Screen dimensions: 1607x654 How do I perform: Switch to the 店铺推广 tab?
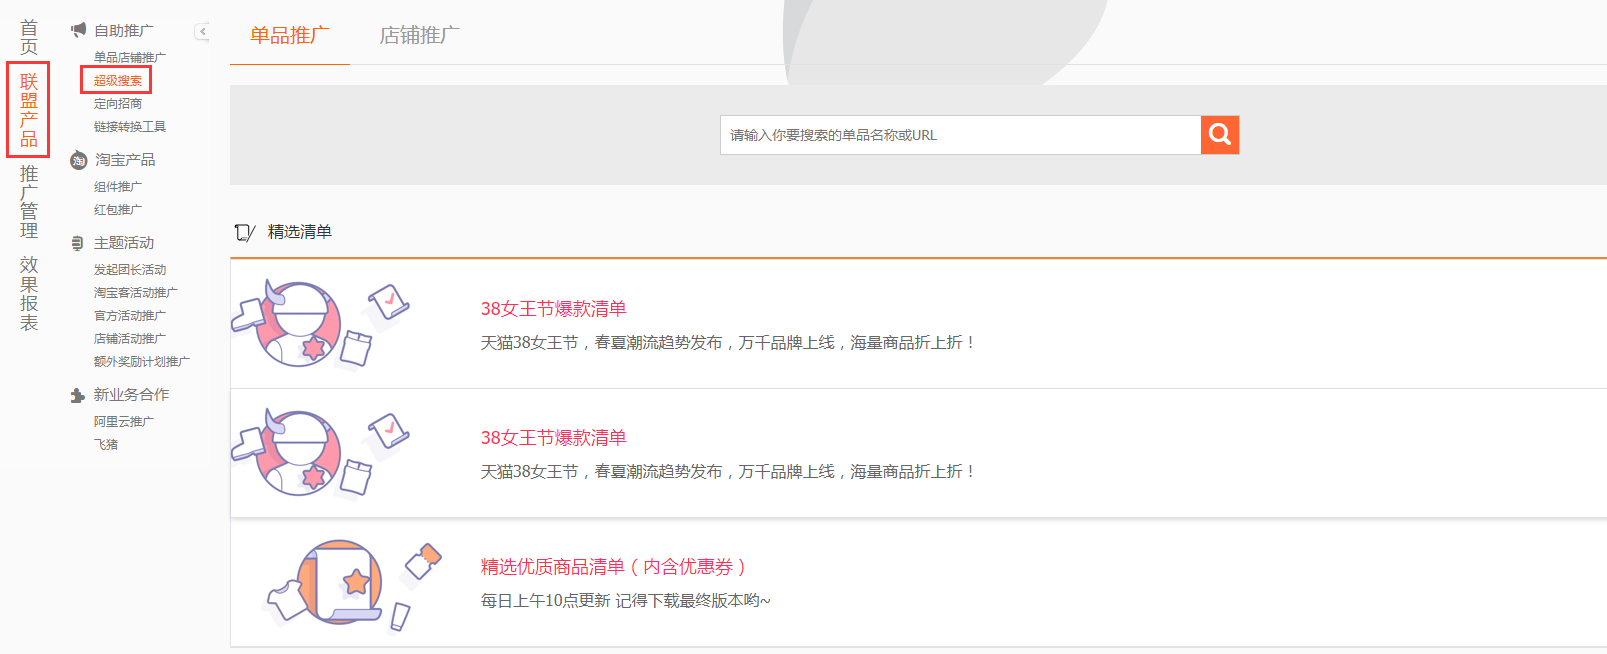[420, 35]
